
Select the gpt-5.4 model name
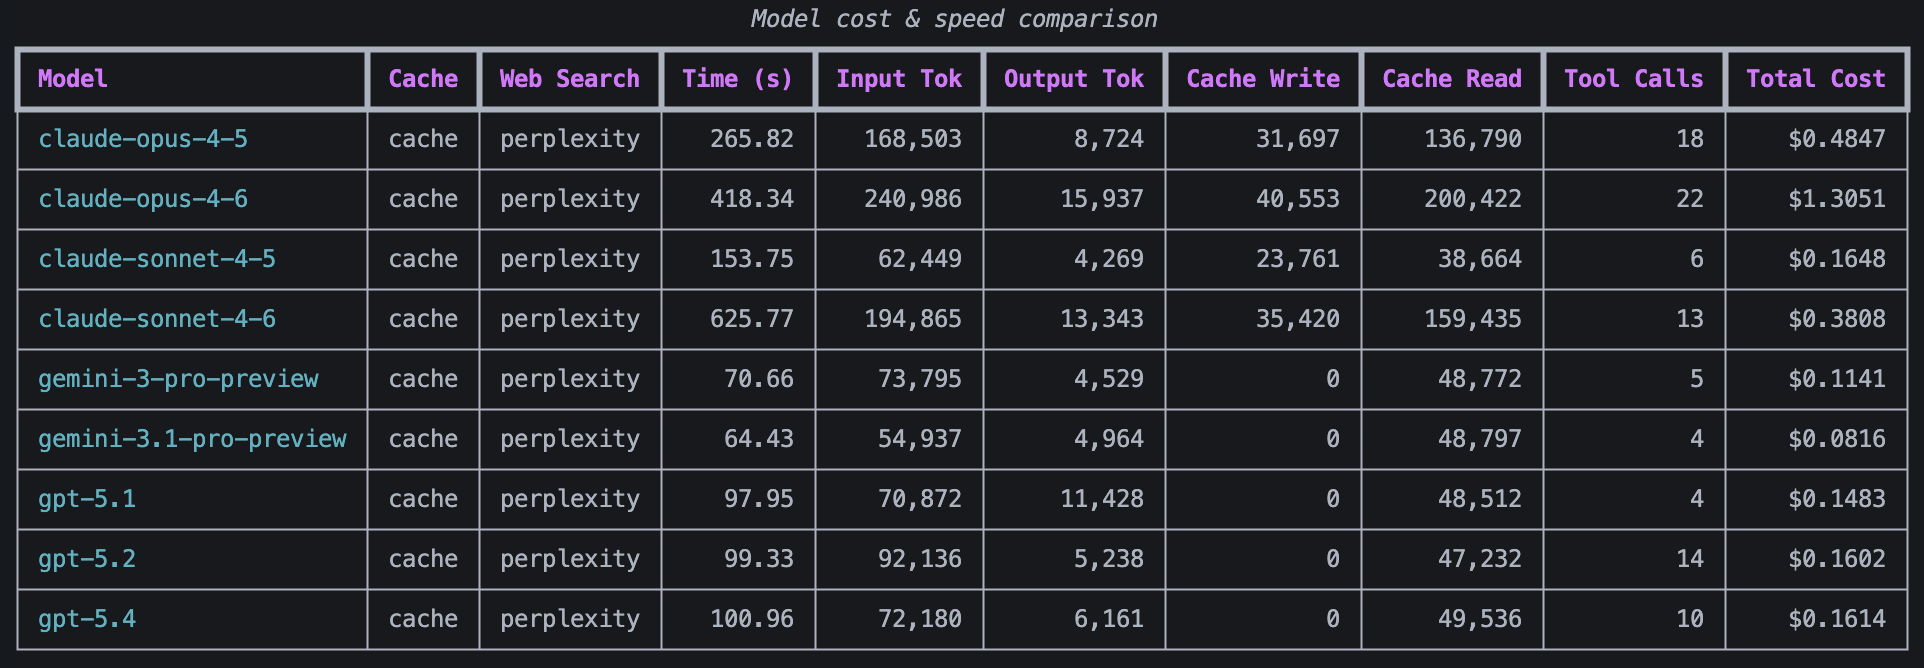[87, 619]
